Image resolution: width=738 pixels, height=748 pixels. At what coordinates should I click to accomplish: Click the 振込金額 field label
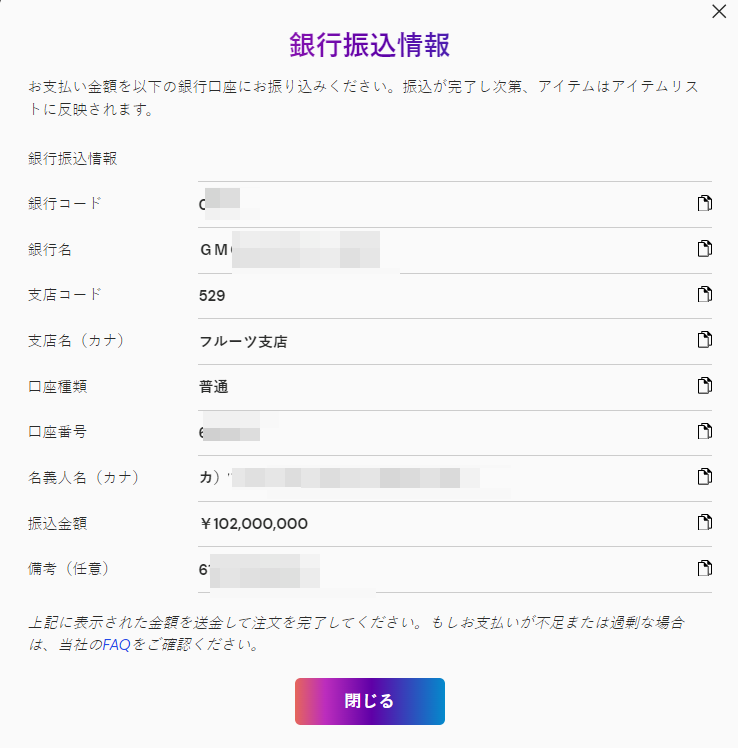coord(58,523)
